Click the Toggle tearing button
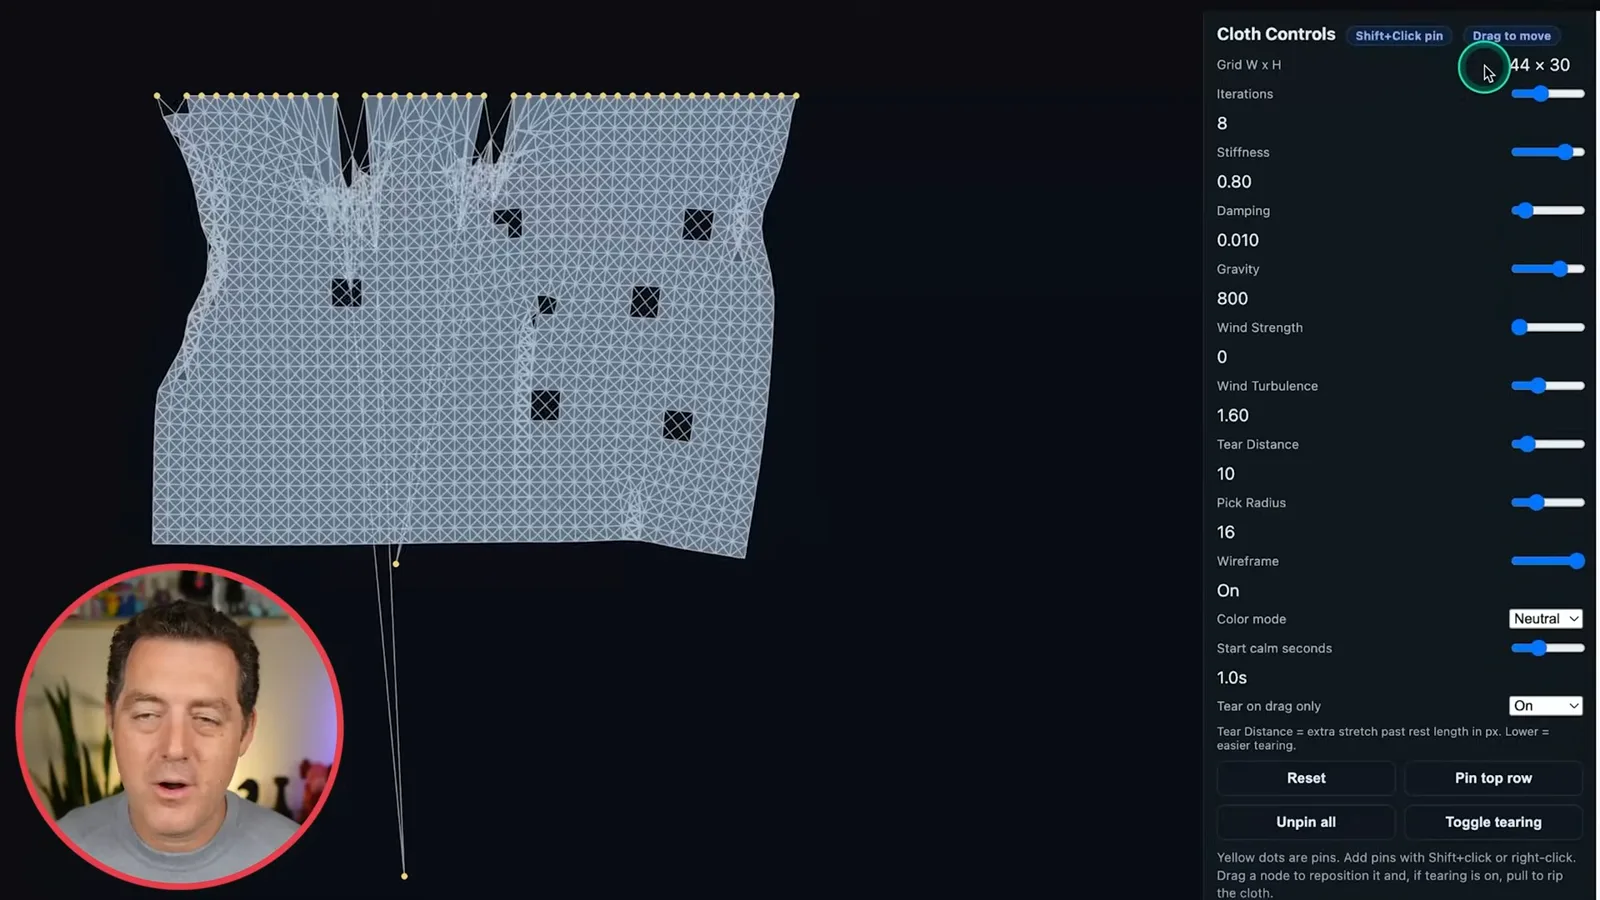Viewport: 1600px width, 900px height. click(1493, 822)
